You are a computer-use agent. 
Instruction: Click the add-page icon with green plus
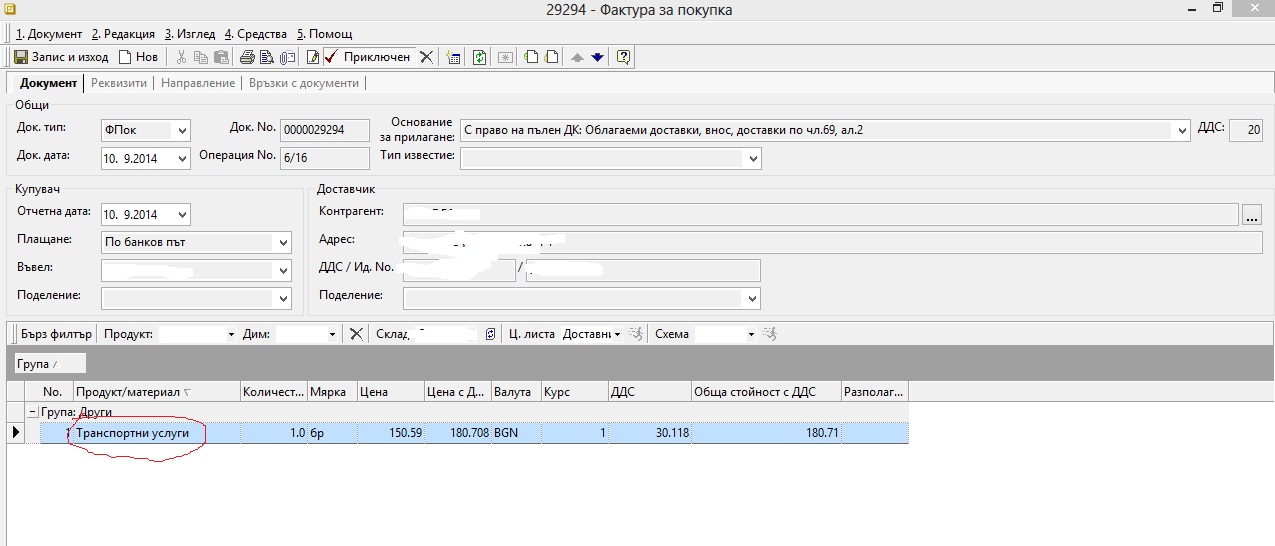[531, 57]
